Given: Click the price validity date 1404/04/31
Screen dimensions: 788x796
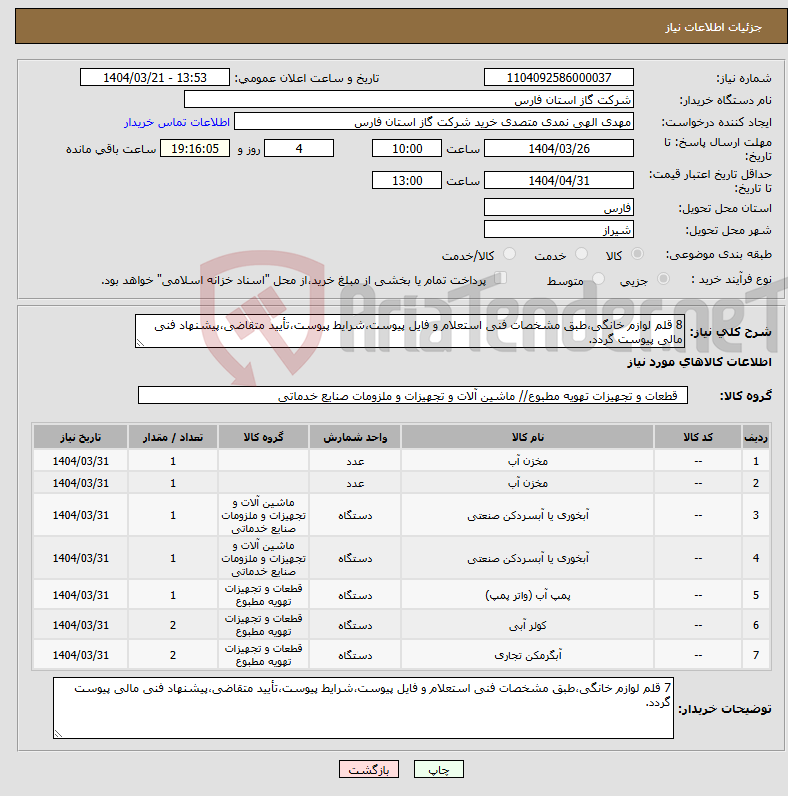Looking at the screenshot, I should [x=559, y=181].
